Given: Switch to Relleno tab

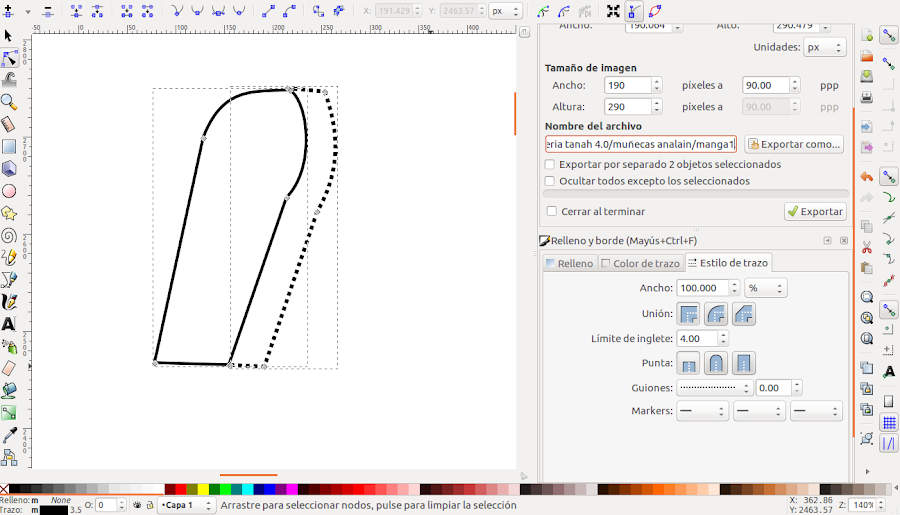Looking at the screenshot, I should [569, 264].
